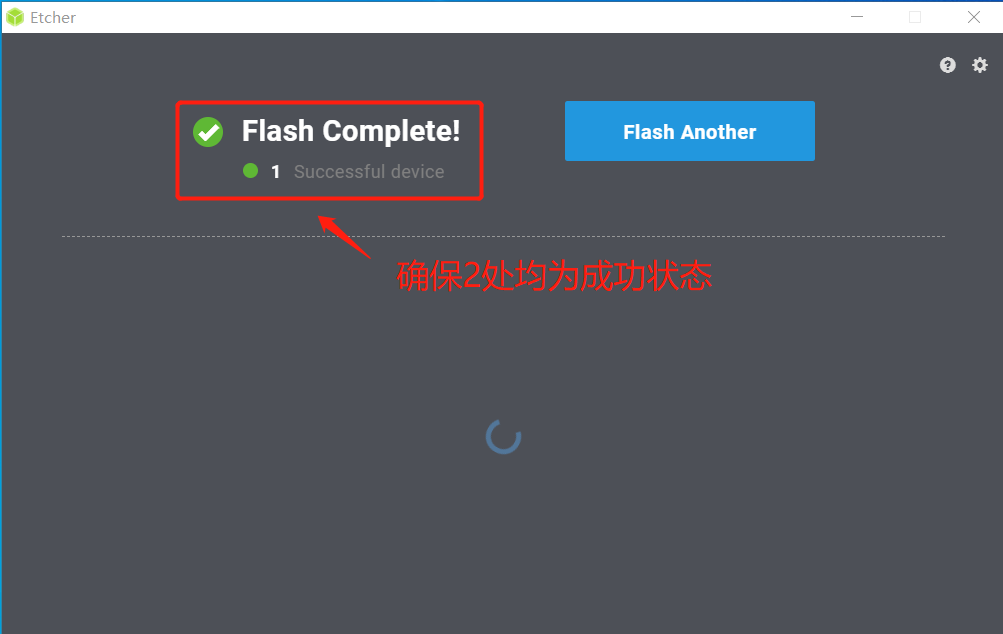This screenshot has width=1003, height=634.
Task: Open the help question mark icon
Action: pos(947,65)
